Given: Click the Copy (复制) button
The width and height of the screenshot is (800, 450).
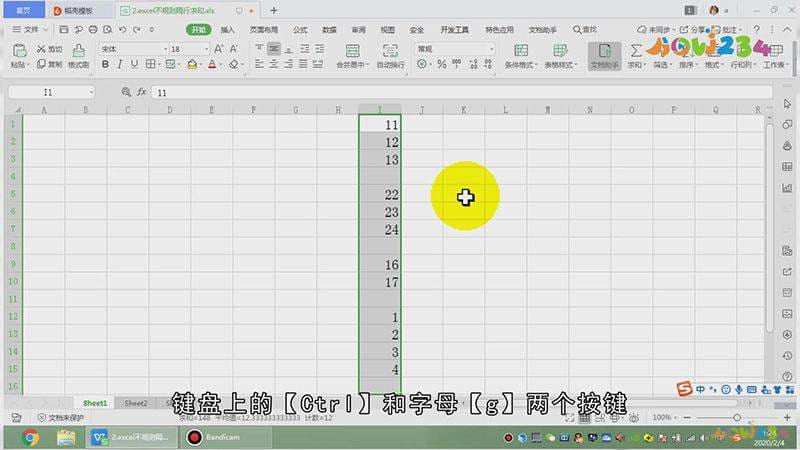Looking at the screenshot, I should pos(49,64).
